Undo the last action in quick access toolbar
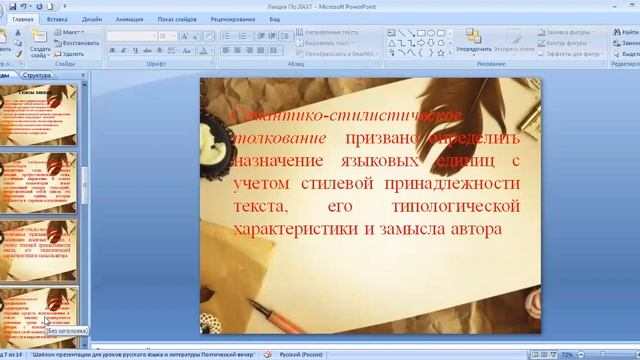Viewport: 640px width, 360px height. [24, 7]
